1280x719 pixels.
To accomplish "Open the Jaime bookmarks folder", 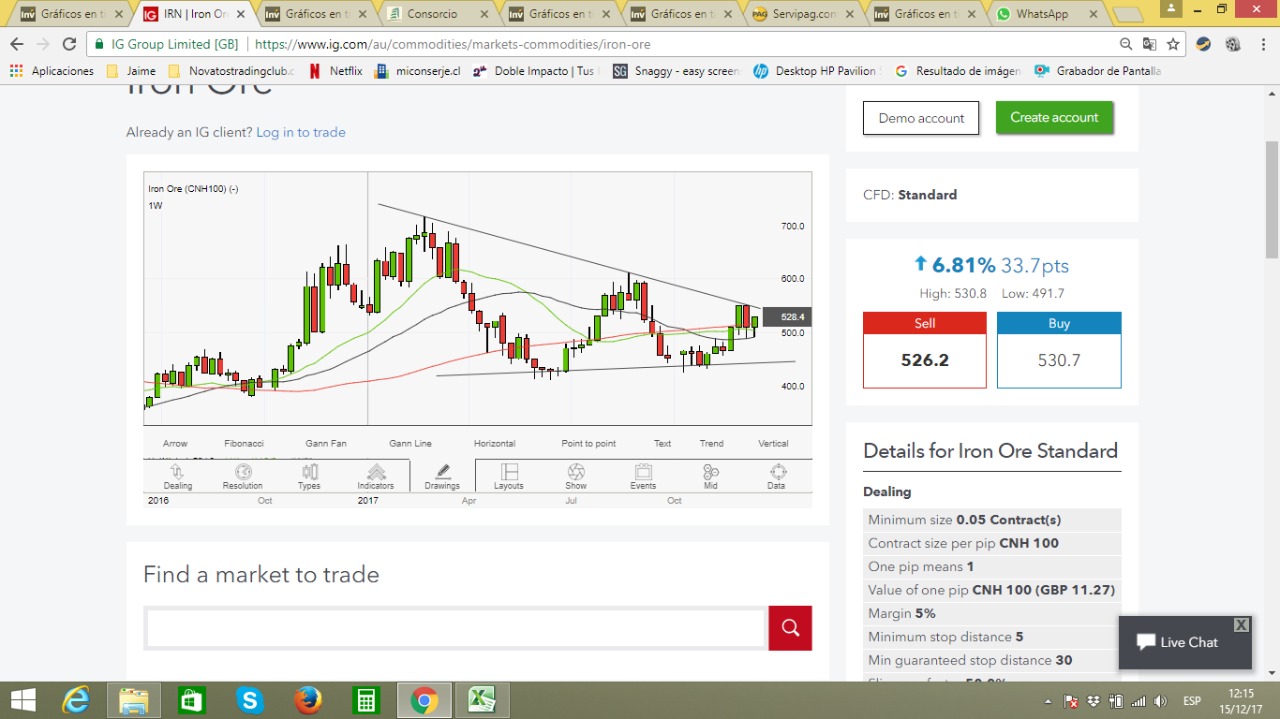I will coord(131,71).
